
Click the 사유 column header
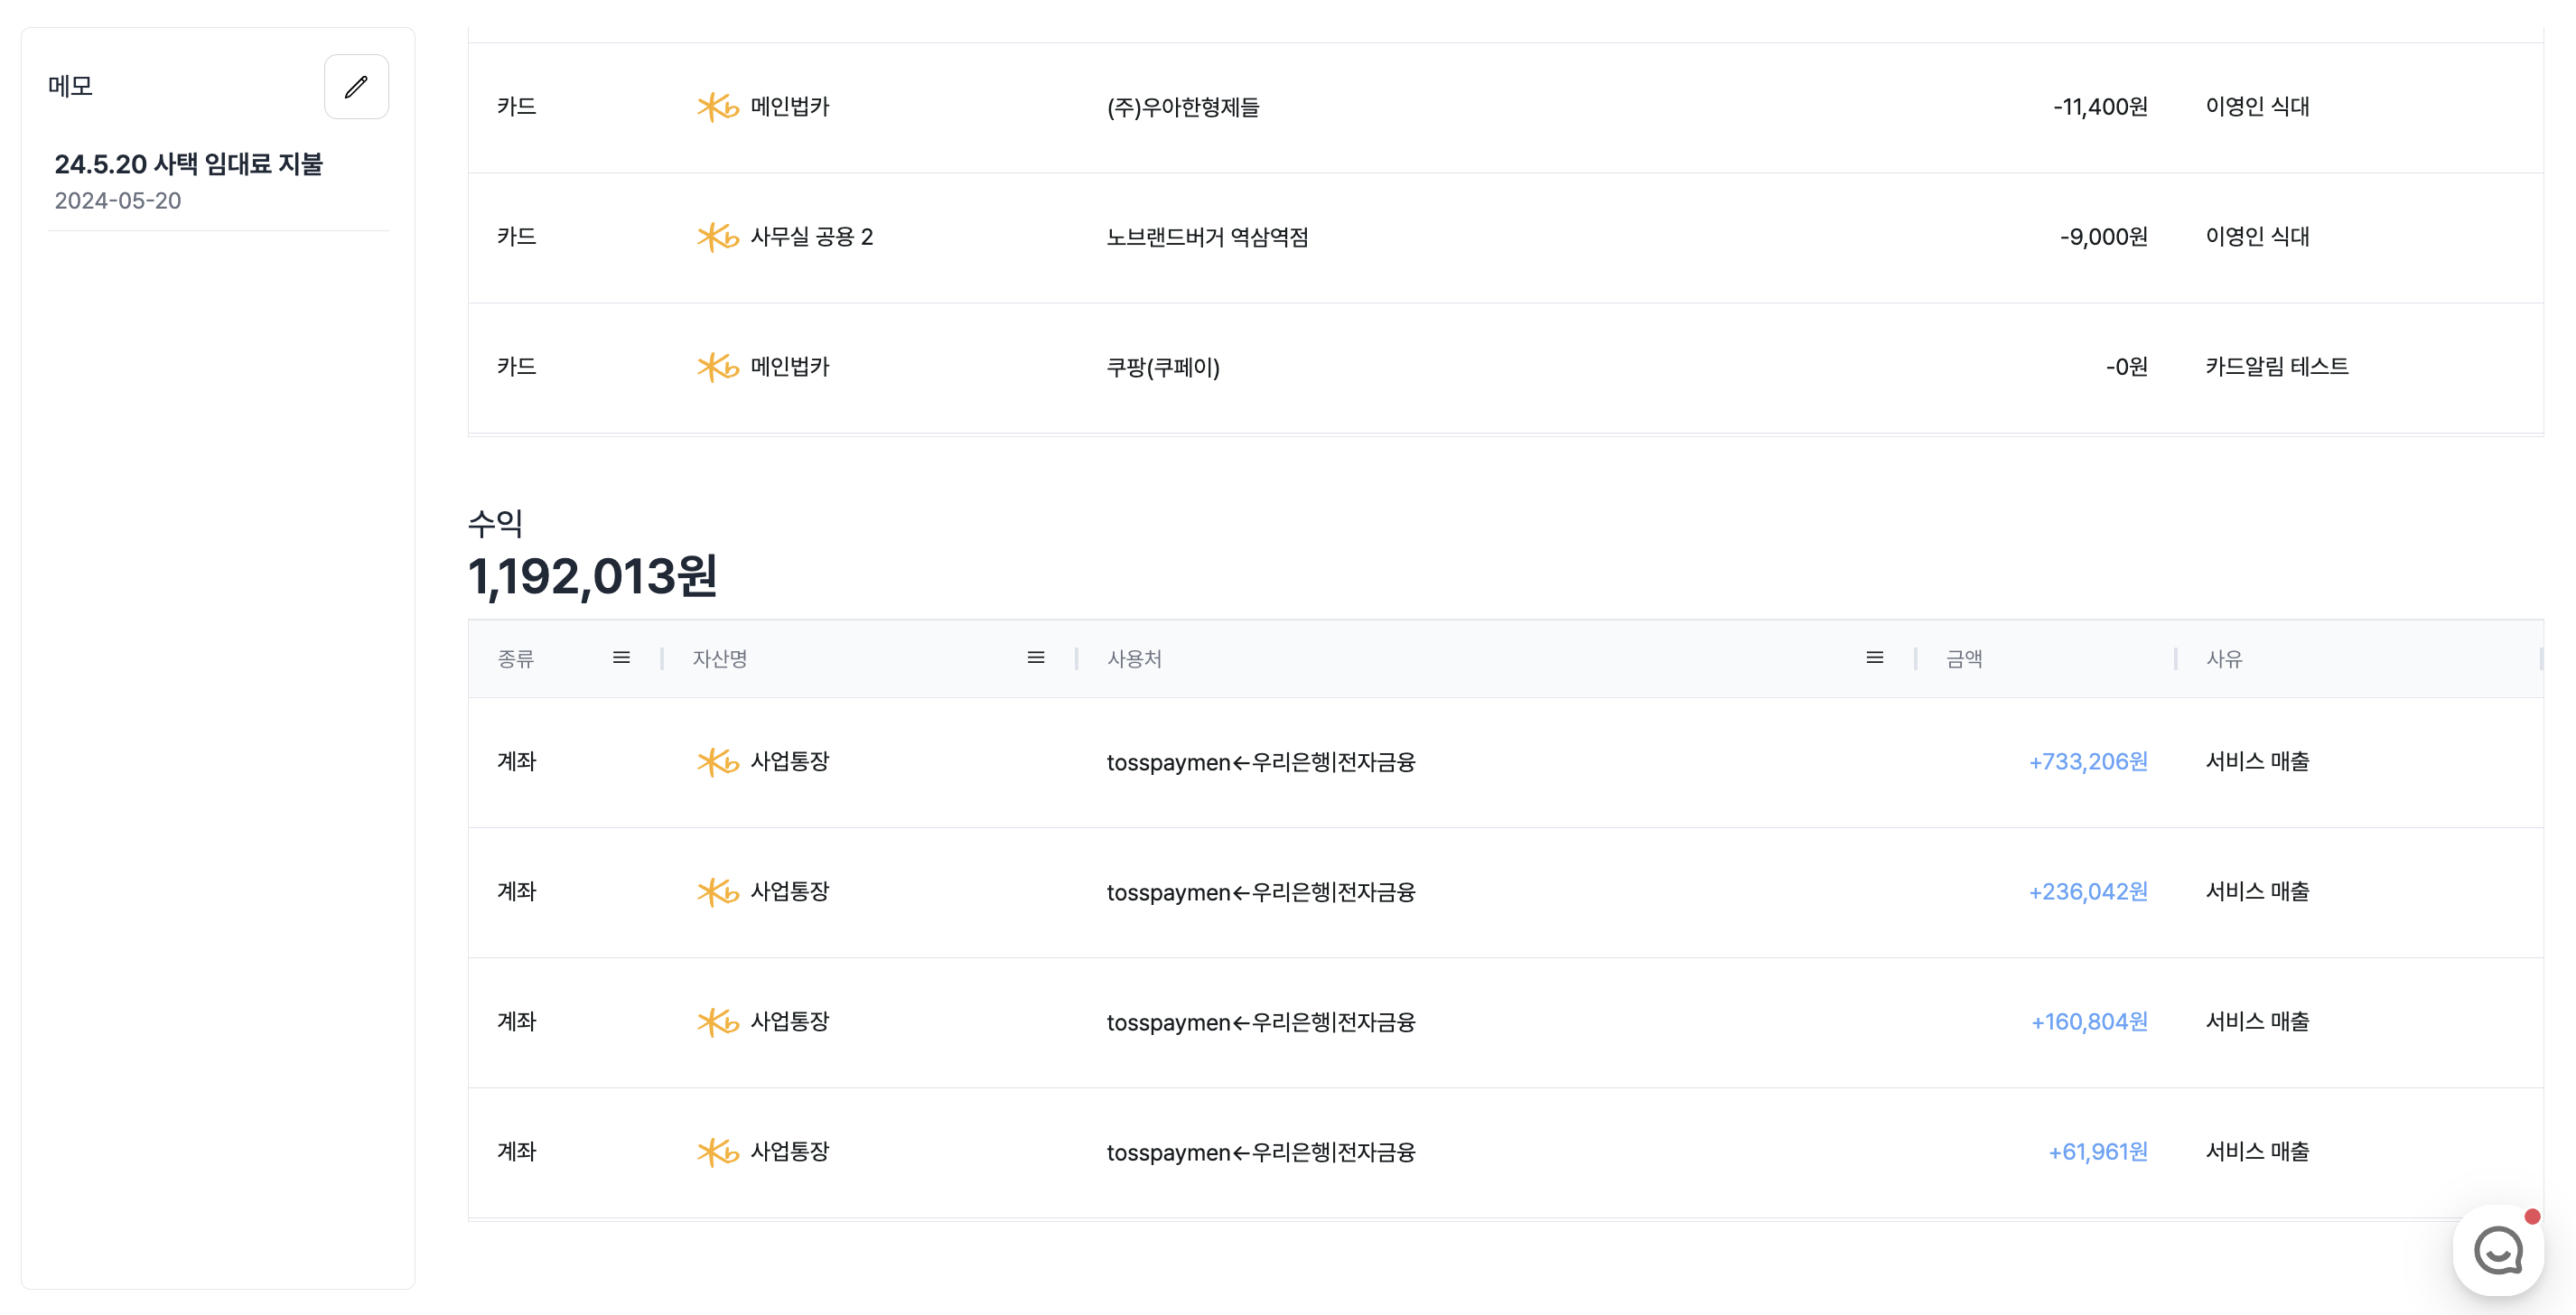pyautogui.click(x=2224, y=659)
